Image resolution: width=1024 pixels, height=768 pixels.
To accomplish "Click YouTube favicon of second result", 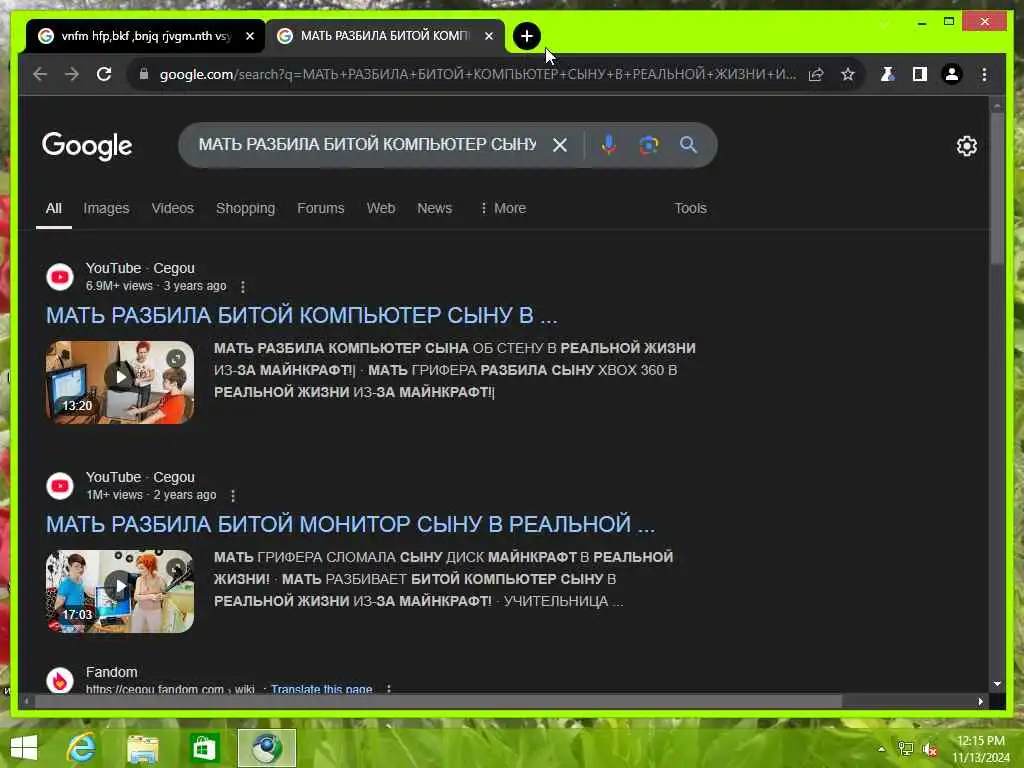I will (x=60, y=486).
